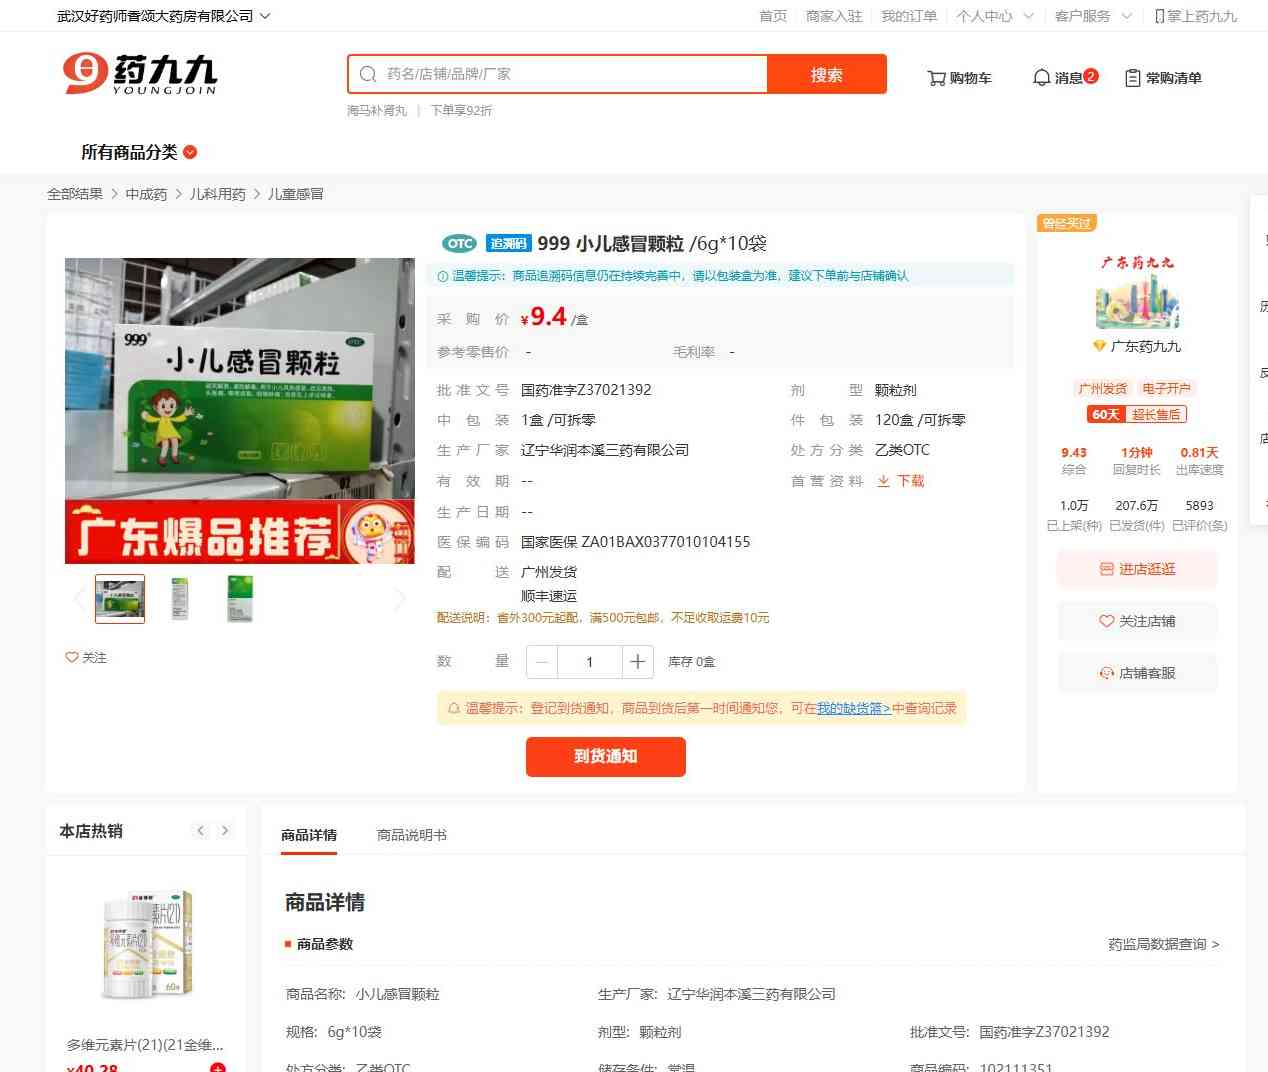Click the minus icon to decrease quantity

pos(542,662)
